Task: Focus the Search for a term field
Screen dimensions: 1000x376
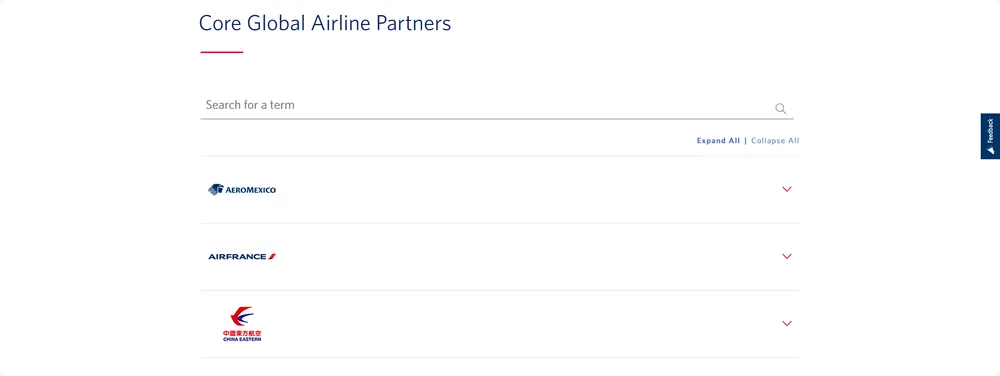Action: pos(497,105)
